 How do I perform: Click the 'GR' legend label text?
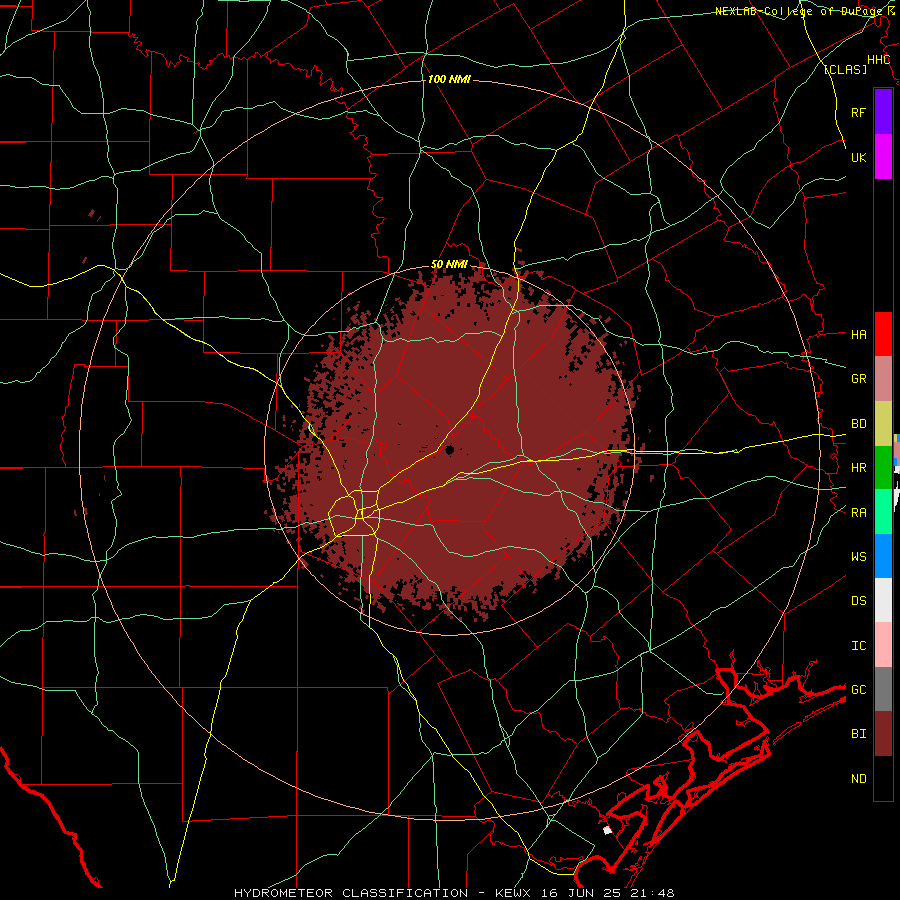click(858, 379)
